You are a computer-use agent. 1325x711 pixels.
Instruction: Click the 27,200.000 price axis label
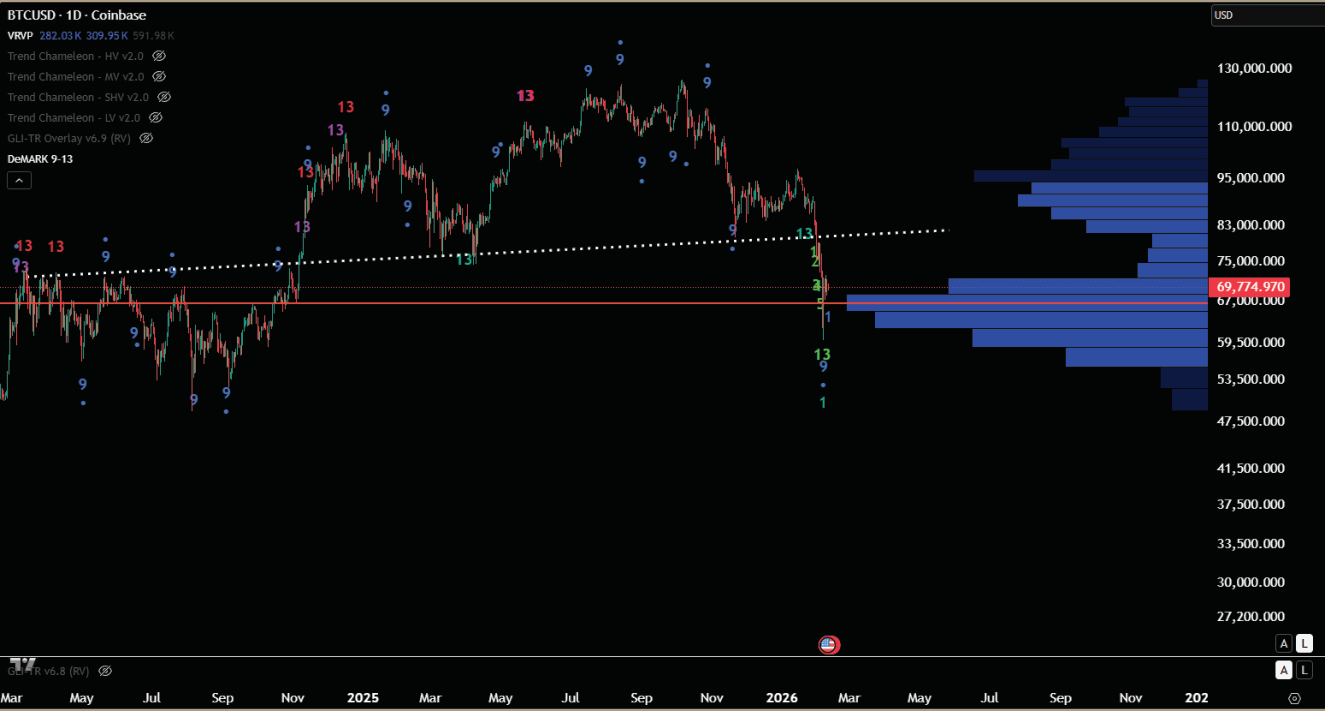[1250, 617]
